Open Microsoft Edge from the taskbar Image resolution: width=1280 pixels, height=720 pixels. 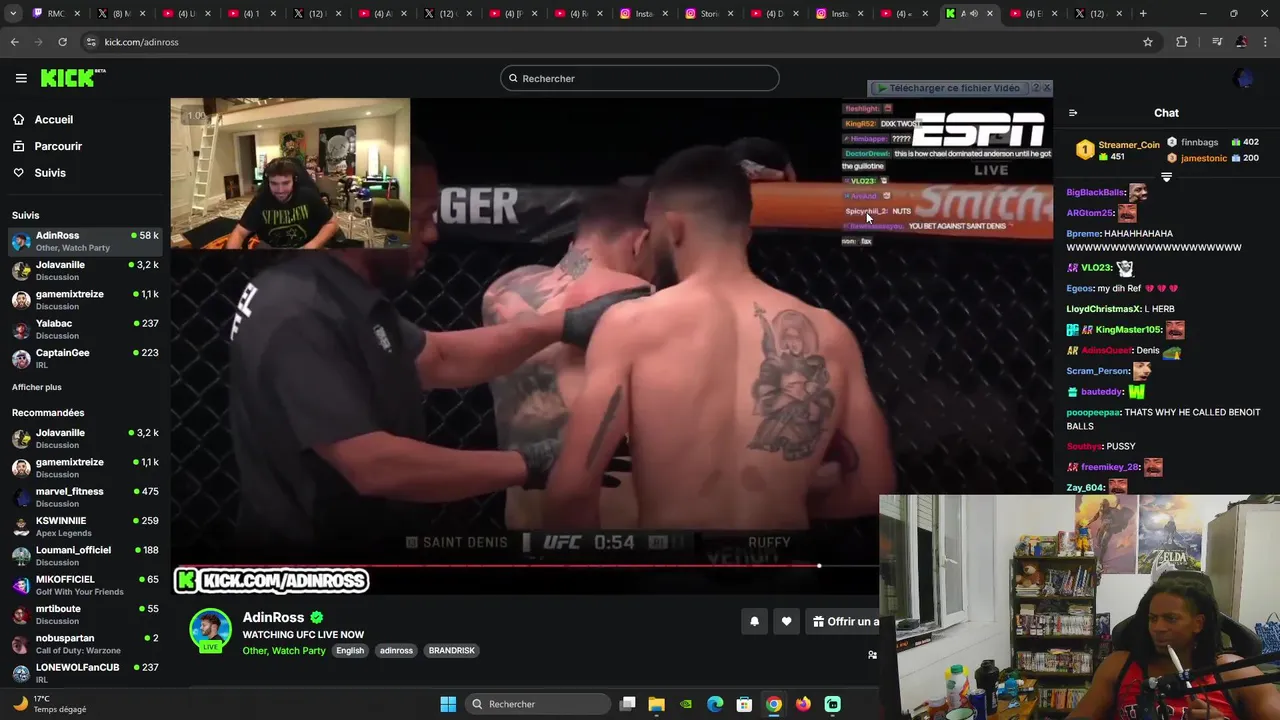tap(715, 704)
